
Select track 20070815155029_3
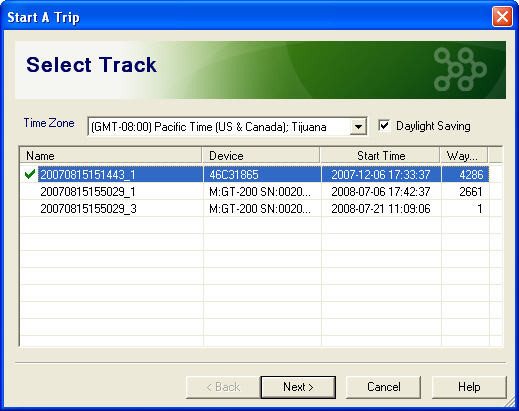pos(88,209)
